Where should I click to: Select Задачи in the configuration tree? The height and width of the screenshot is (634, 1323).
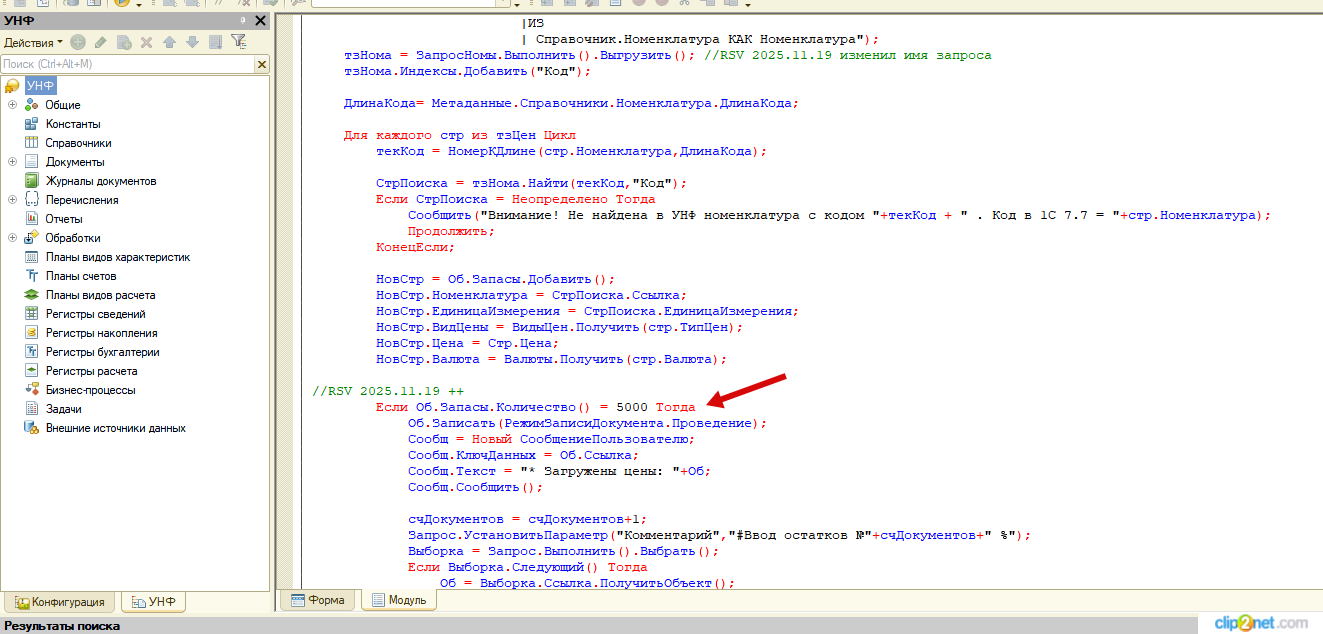[63, 409]
